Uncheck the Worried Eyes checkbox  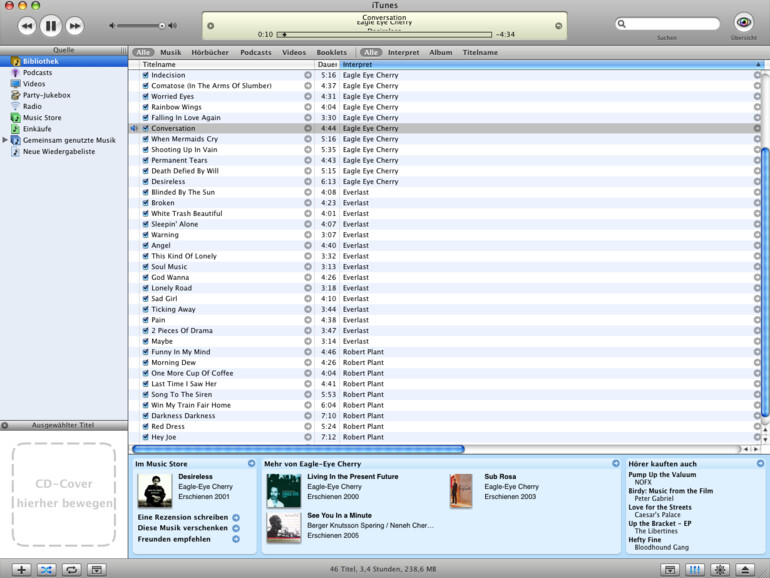tap(145, 96)
